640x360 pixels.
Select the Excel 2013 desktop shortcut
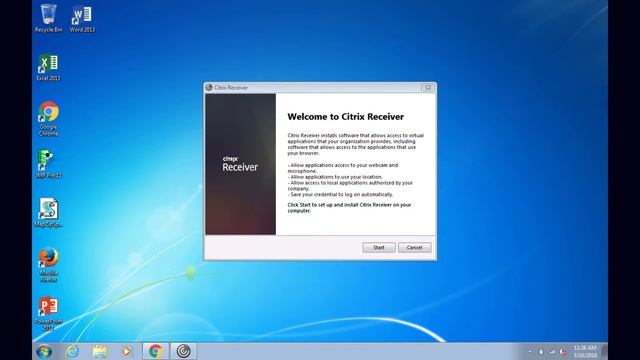(x=48, y=67)
